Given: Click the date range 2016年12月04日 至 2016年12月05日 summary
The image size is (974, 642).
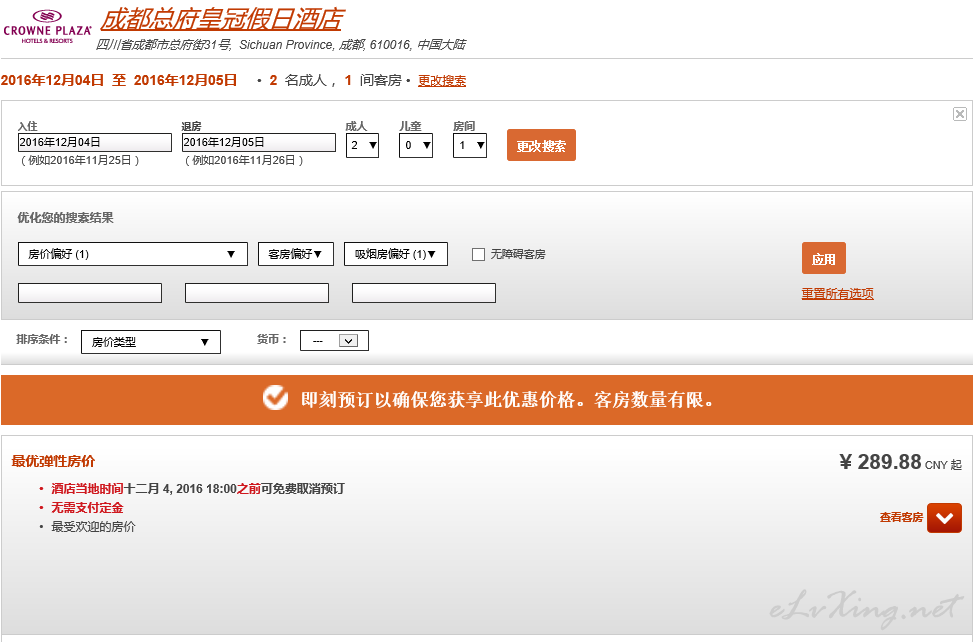Looking at the screenshot, I should [x=119, y=80].
